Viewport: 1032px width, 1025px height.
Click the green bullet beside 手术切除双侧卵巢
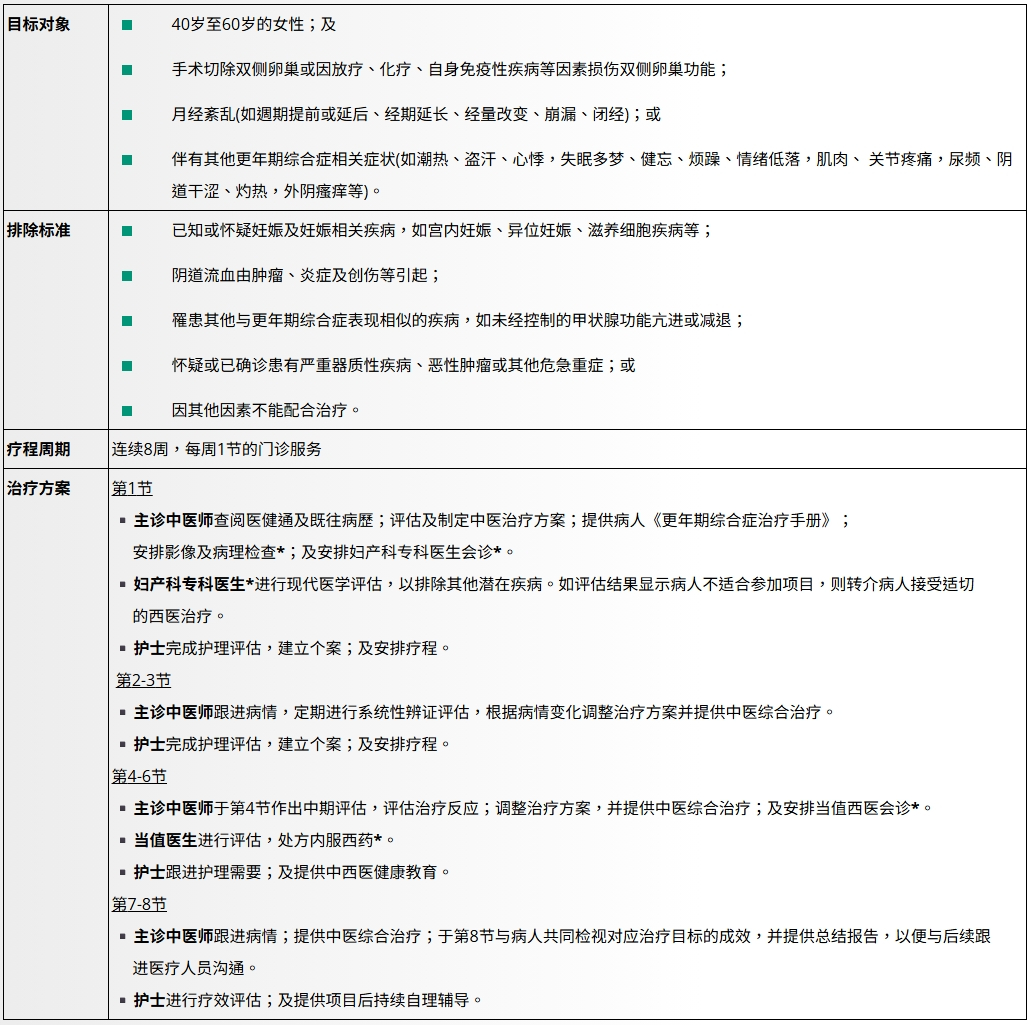click(127, 70)
